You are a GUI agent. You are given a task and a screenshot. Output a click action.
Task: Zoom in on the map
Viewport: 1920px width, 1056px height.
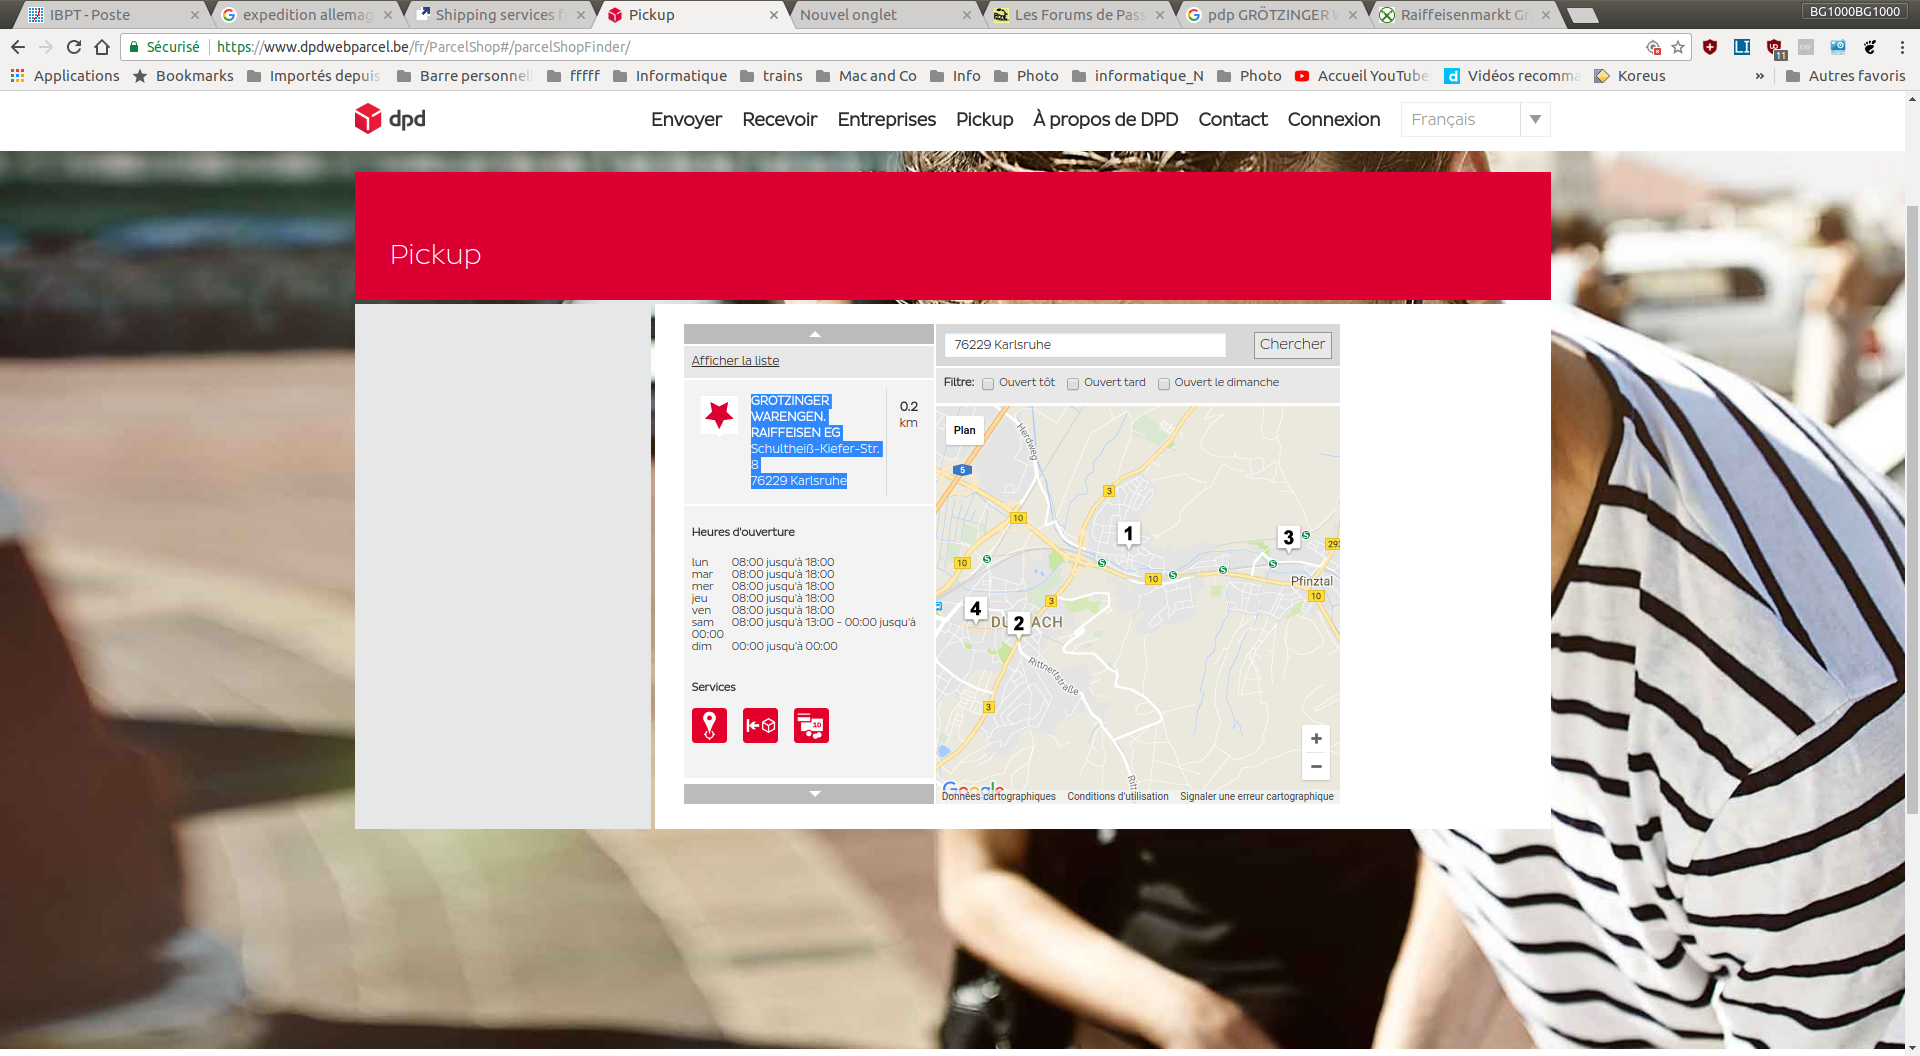tap(1316, 739)
